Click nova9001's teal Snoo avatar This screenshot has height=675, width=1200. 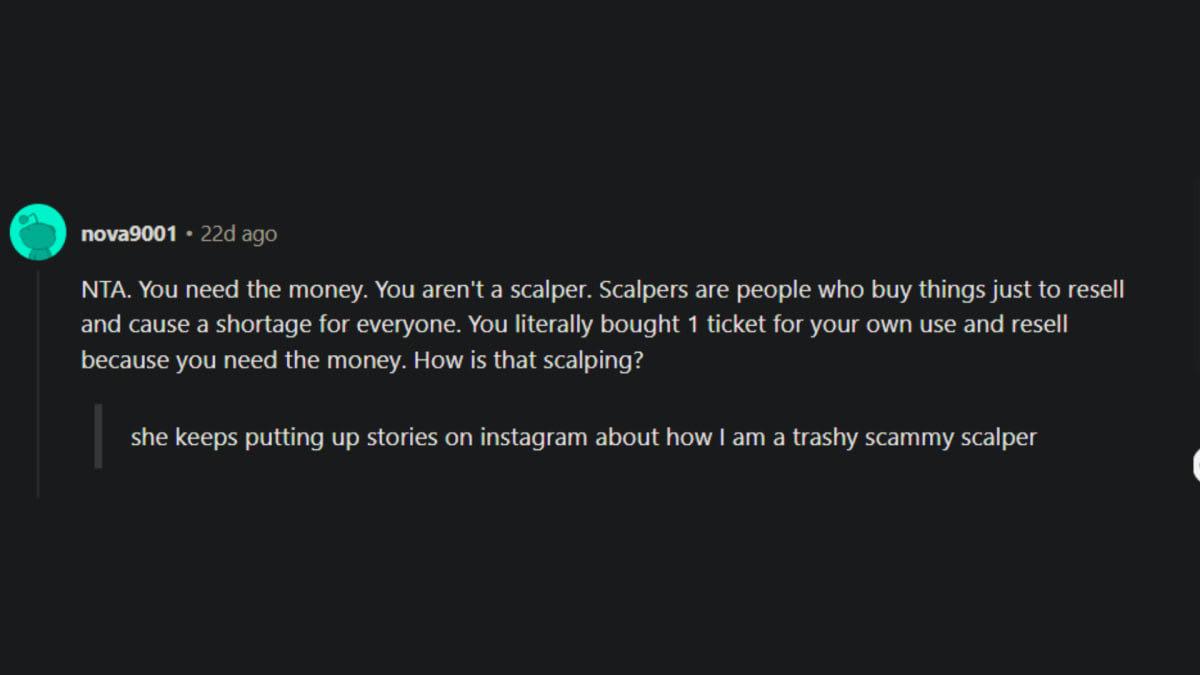pos(37,233)
